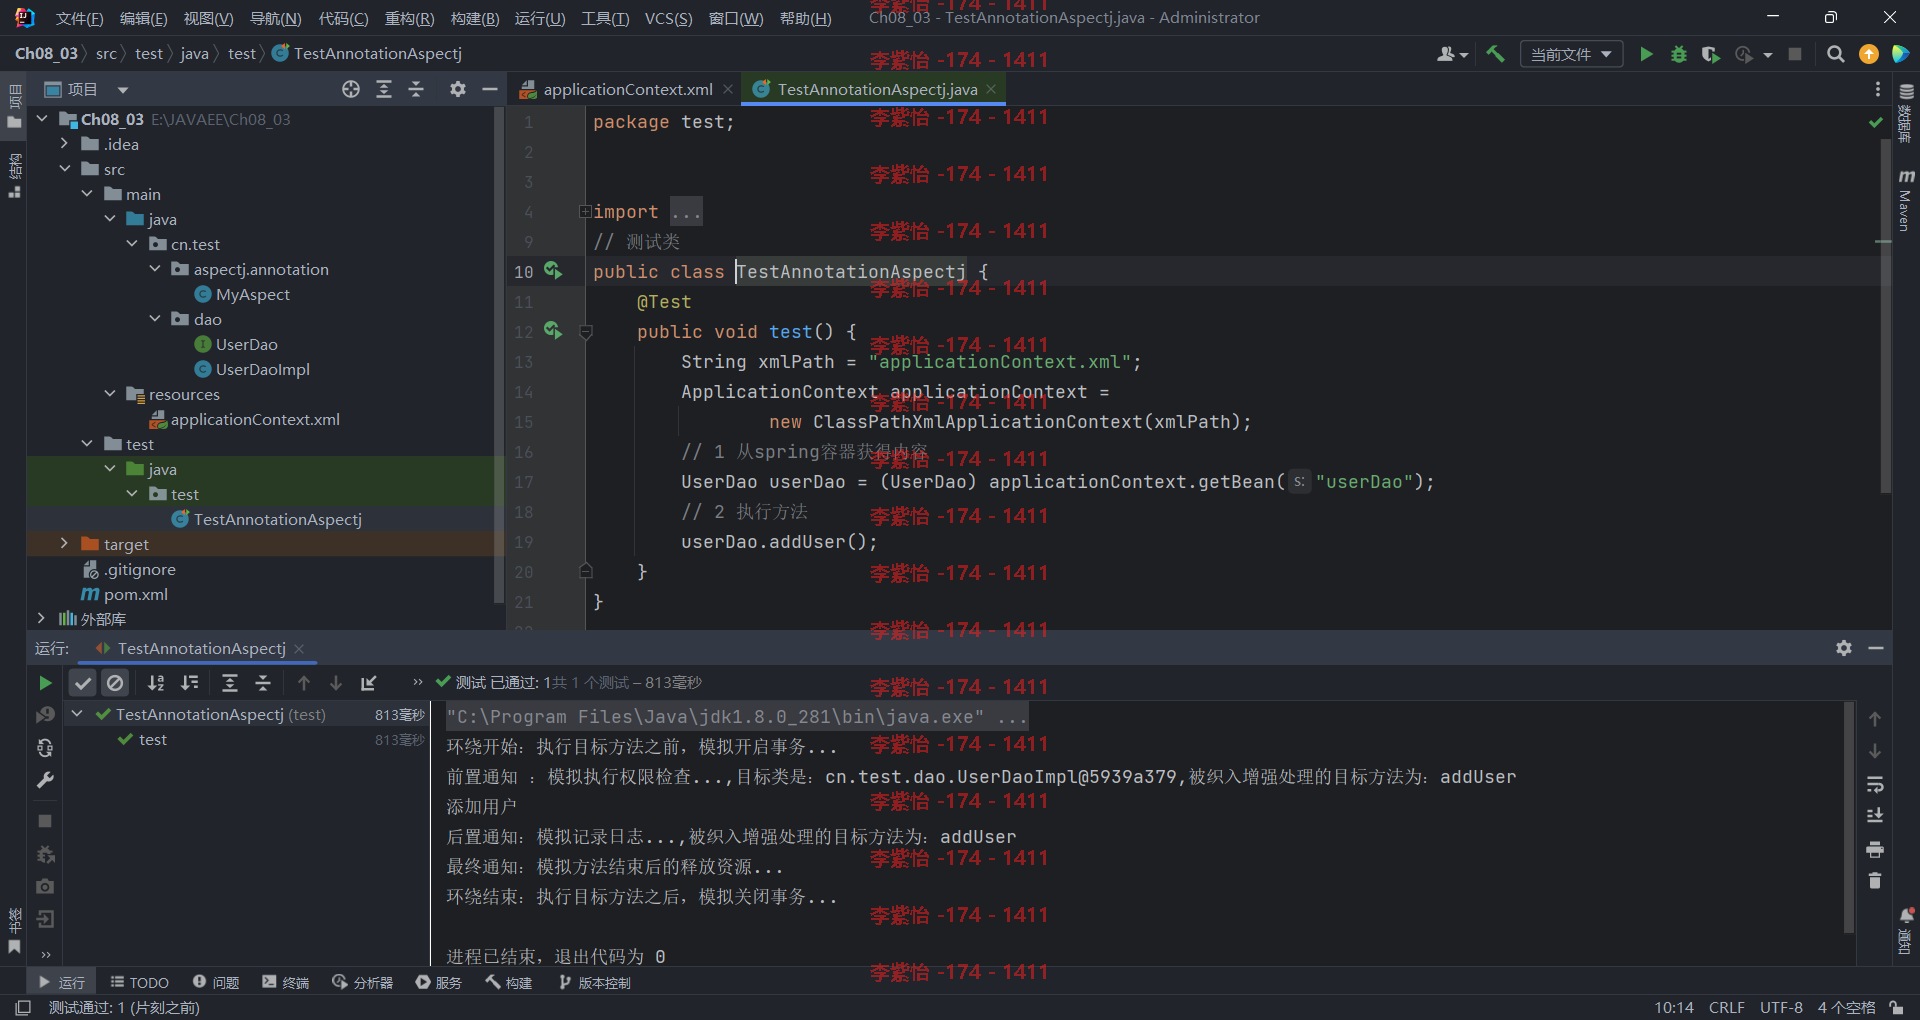1920x1020 pixels.
Task: Open the 重构(R) menu
Action: [409, 18]
